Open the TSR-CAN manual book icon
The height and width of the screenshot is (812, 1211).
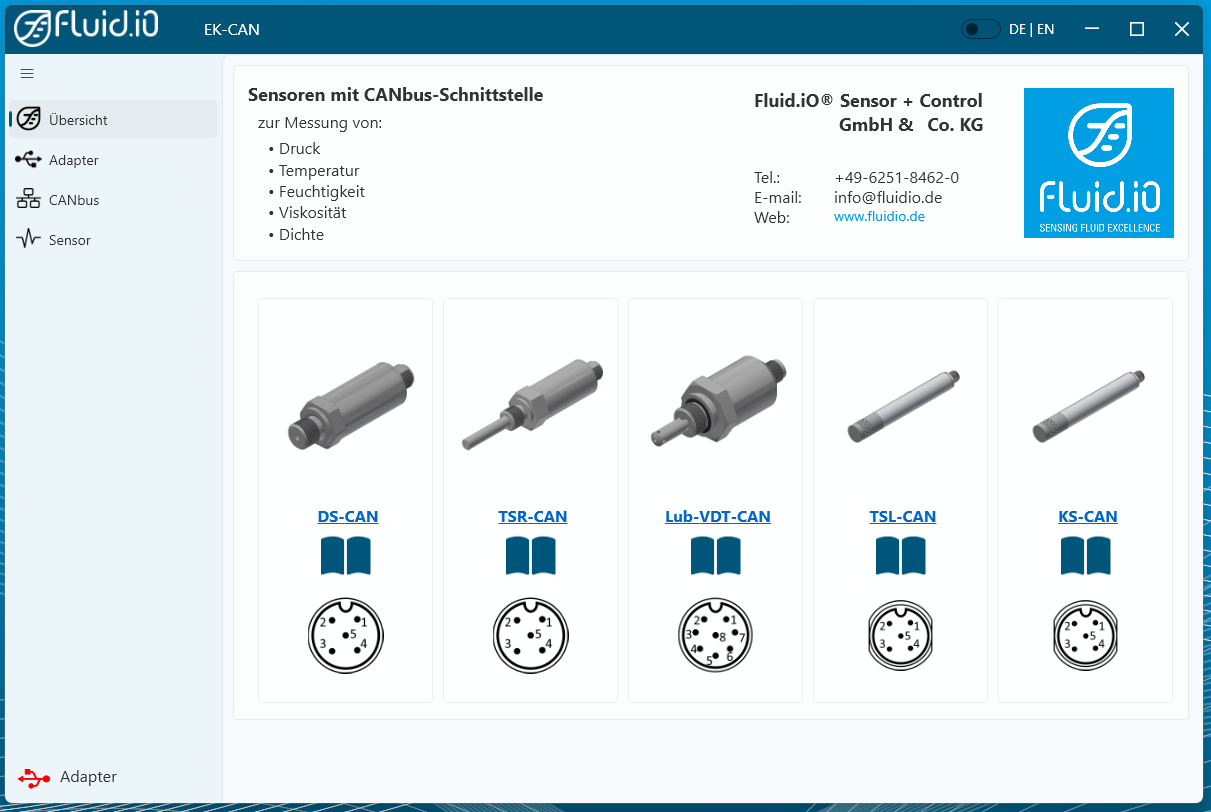click(530, 556)
